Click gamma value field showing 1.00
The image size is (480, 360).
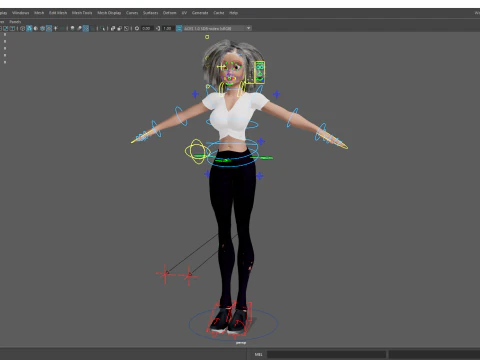(167, 28)
